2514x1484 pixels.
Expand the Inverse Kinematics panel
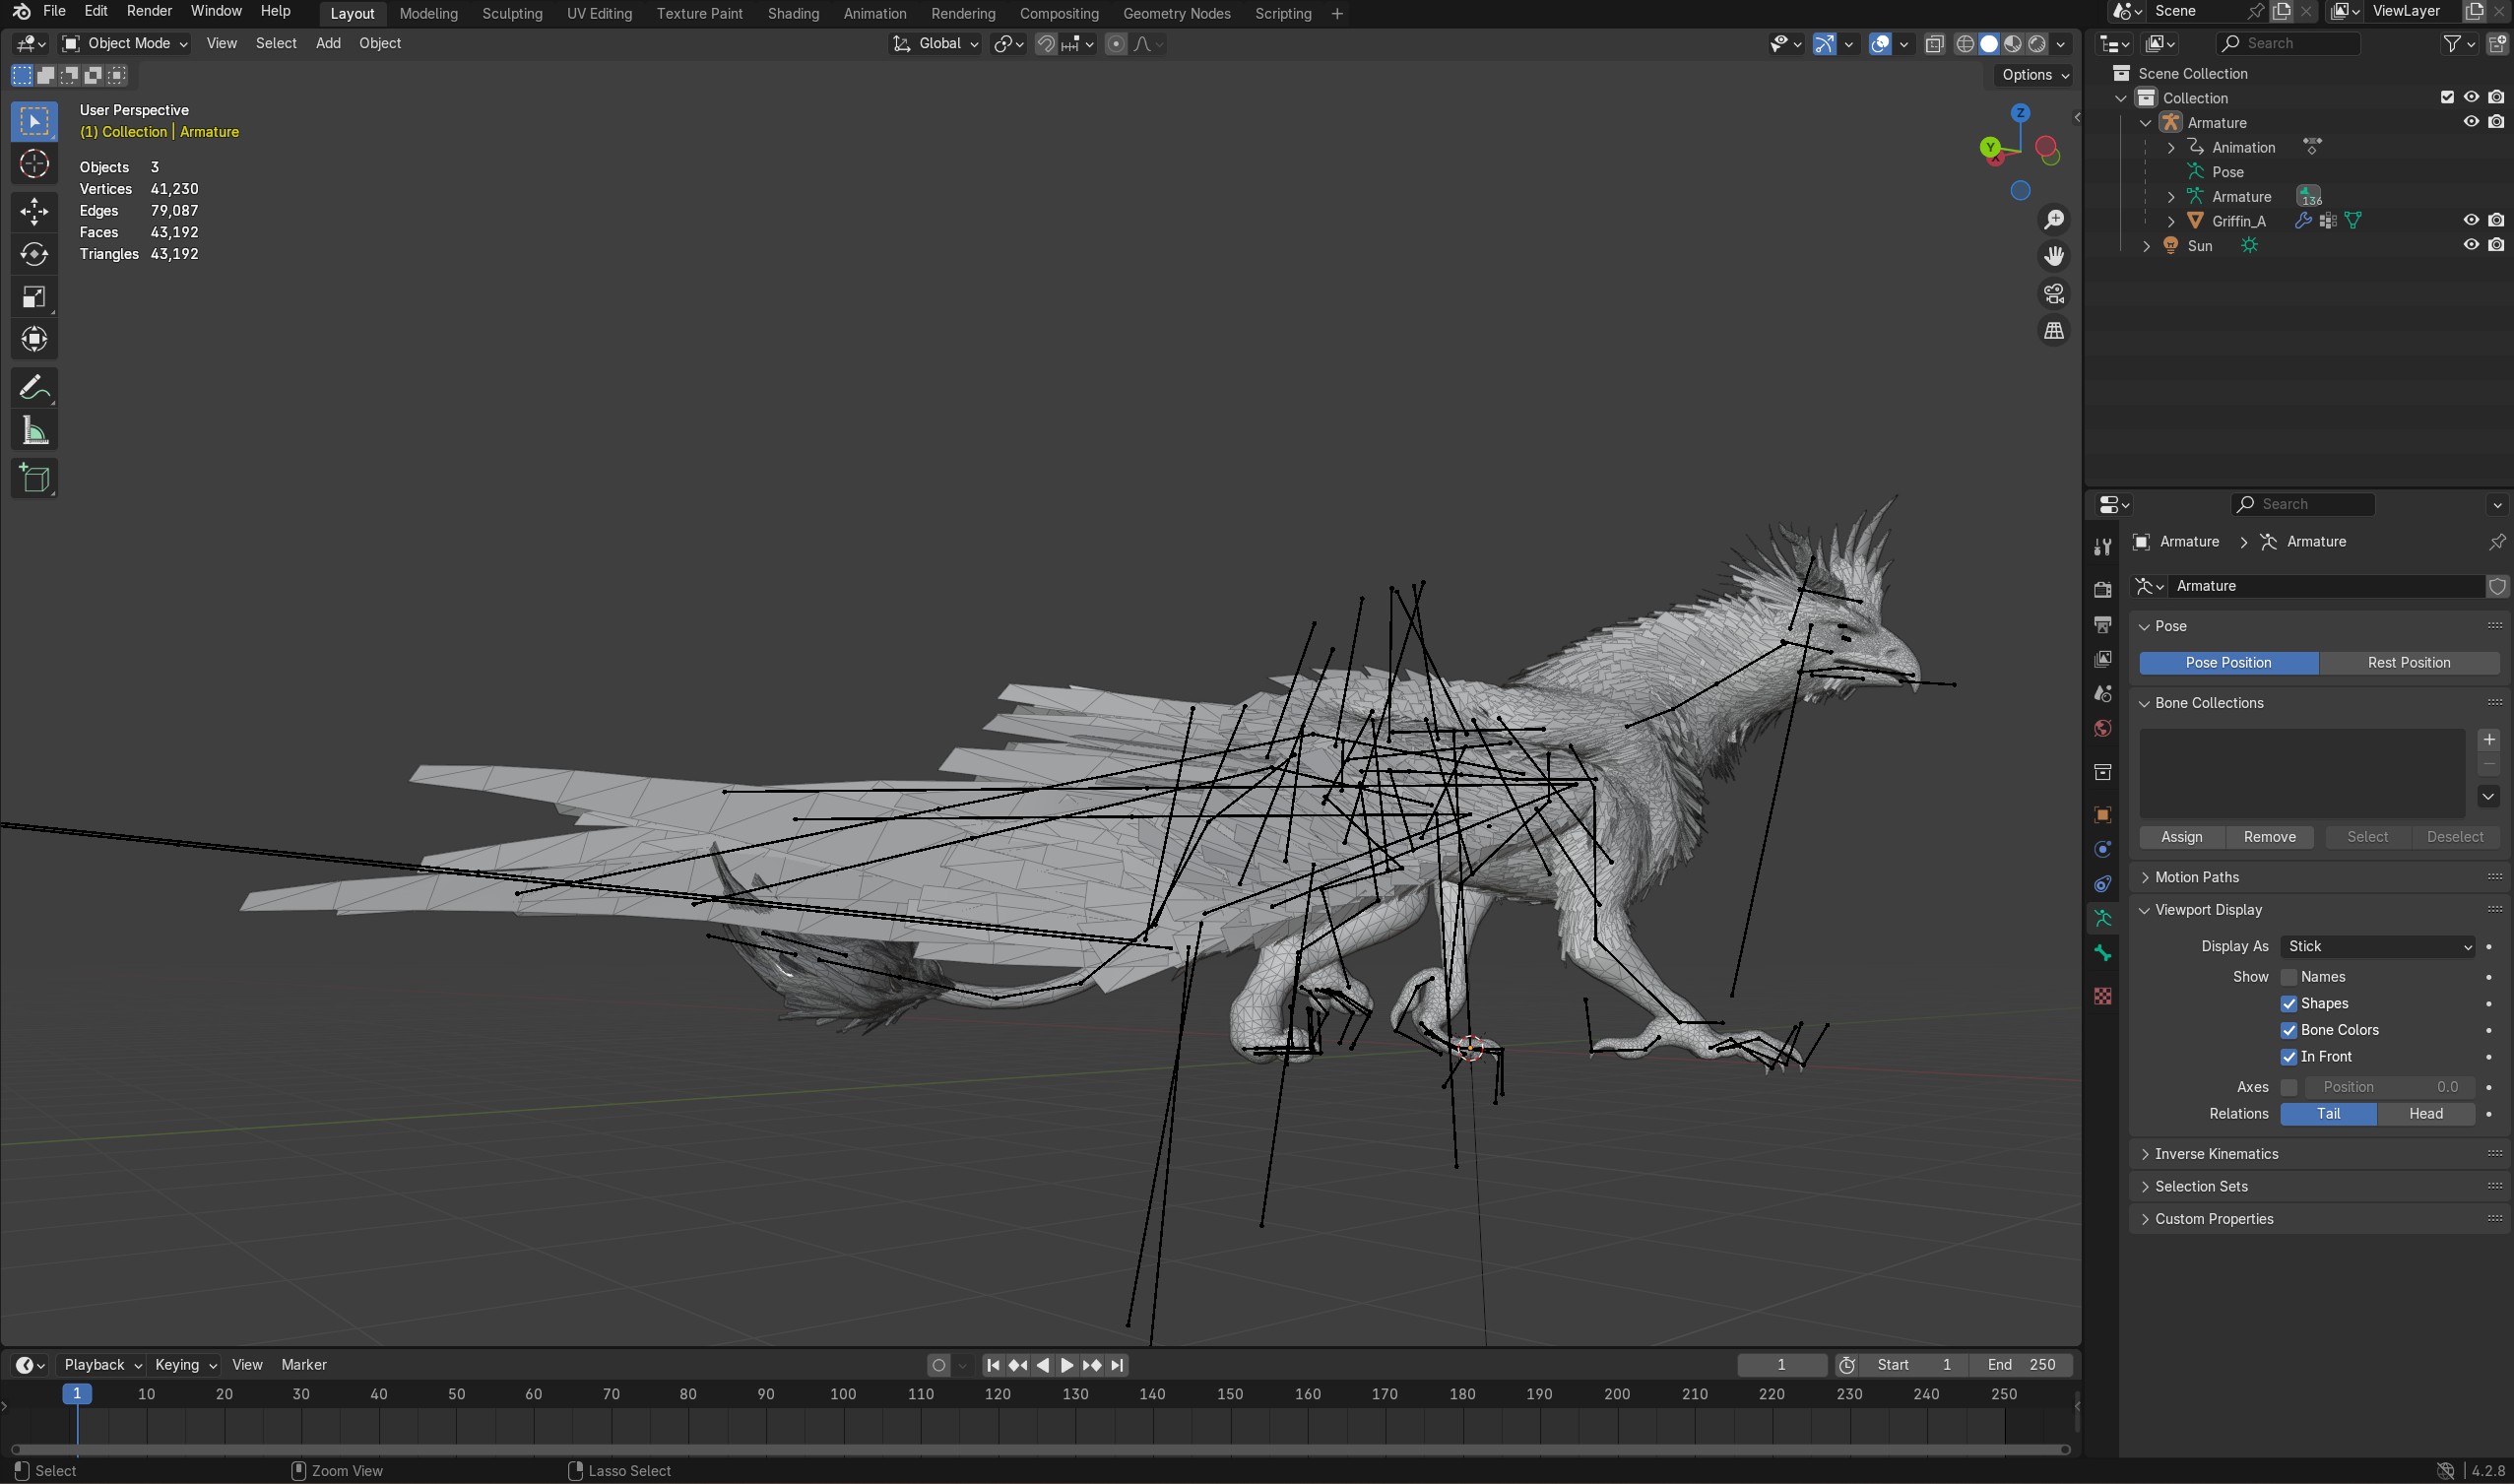(x=2216, y=1154)
